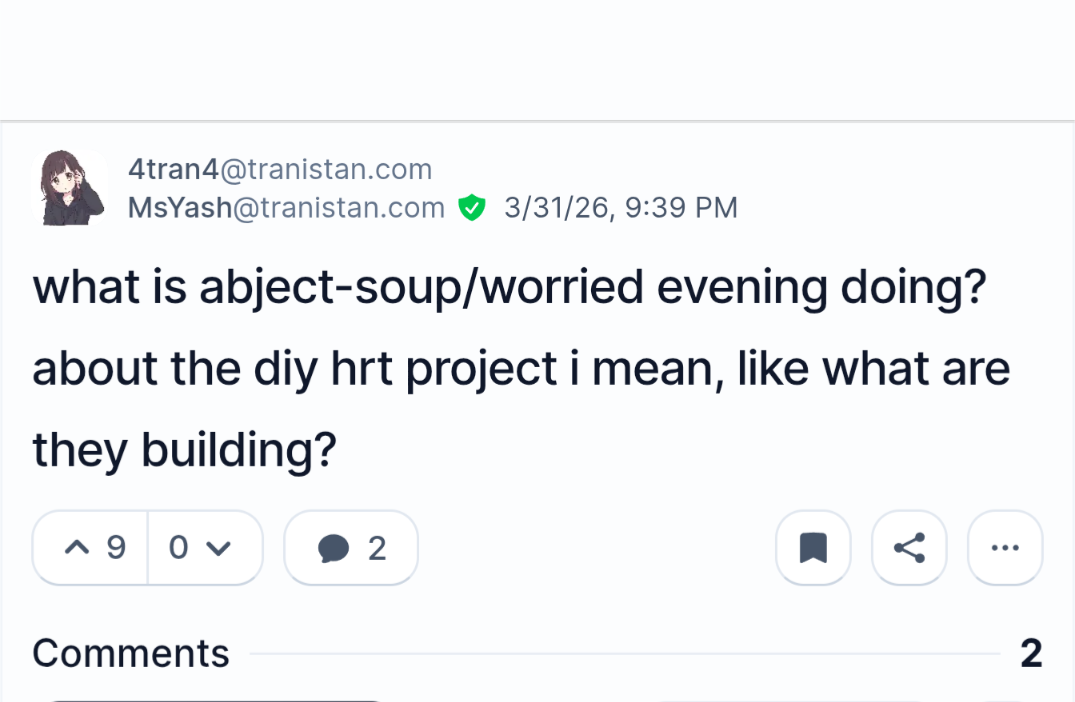The width and height of the screenshot is (1075, 702).
Task: Open comments via the speech bubble icon
Action: click(333, 548)
